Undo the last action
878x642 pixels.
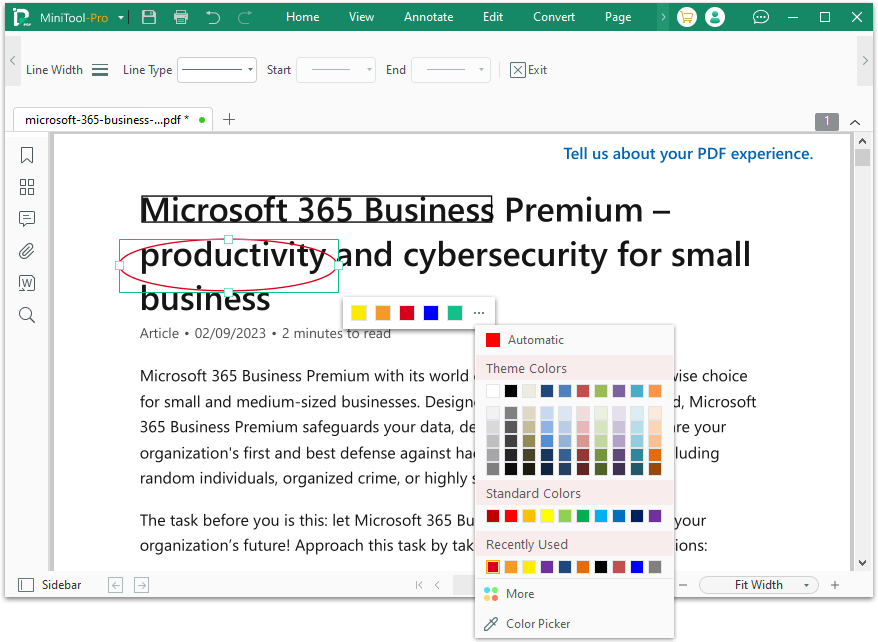[x=213, y=17]
